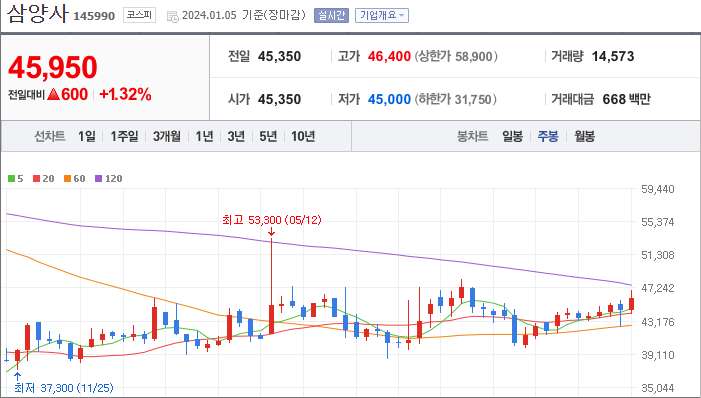701x398 pixels.
Task: Click the 상한가 58,900 text
Action: coord(456,56)
